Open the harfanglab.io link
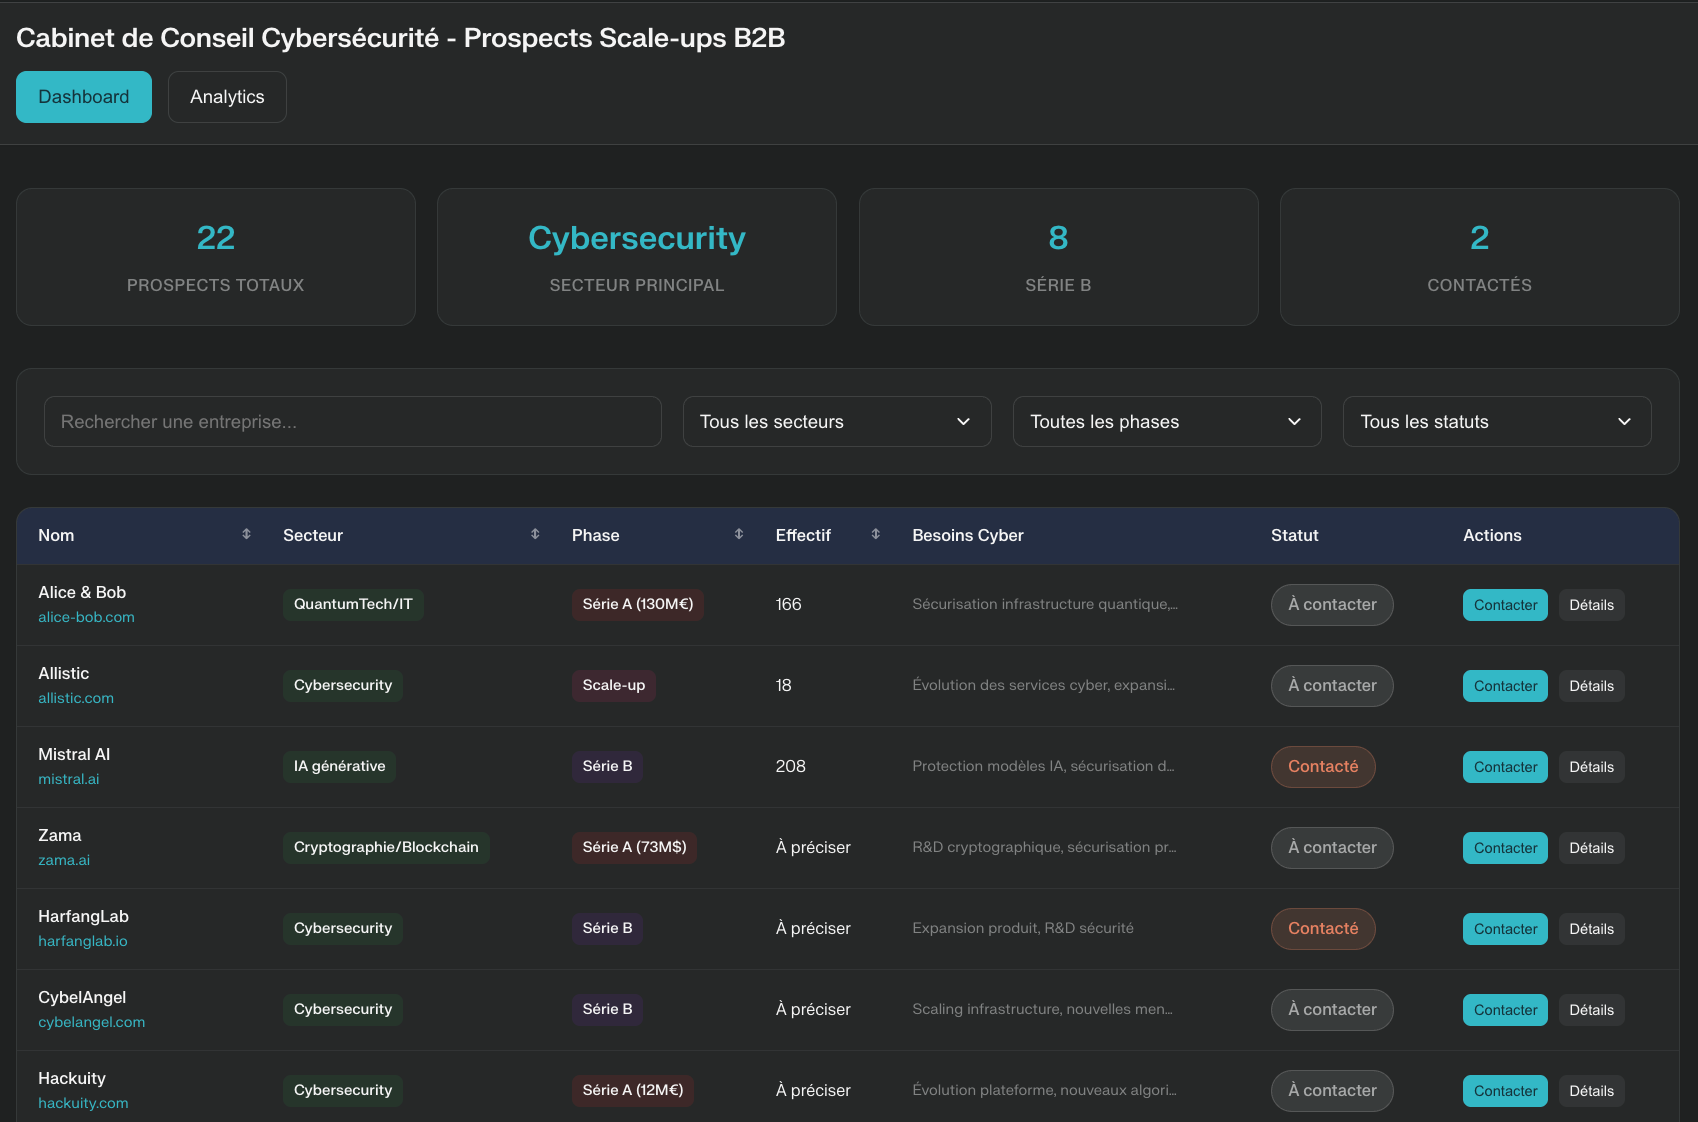1698x1122 pixels. tap(83, 941)
